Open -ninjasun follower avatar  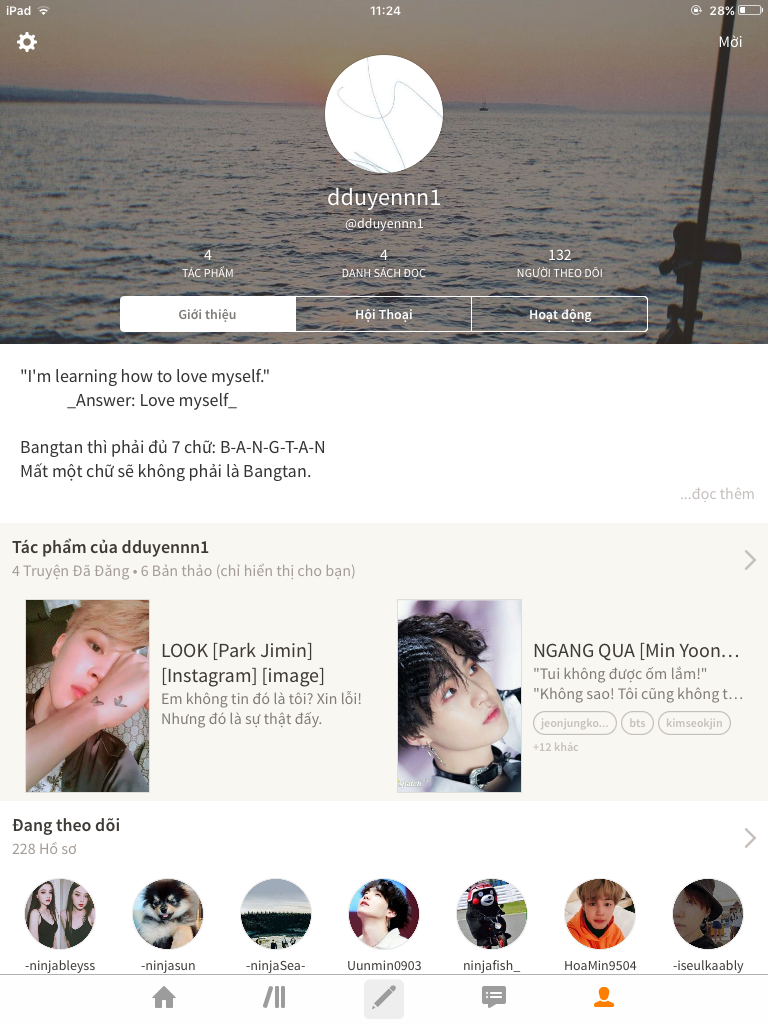[x=168, y=914]
